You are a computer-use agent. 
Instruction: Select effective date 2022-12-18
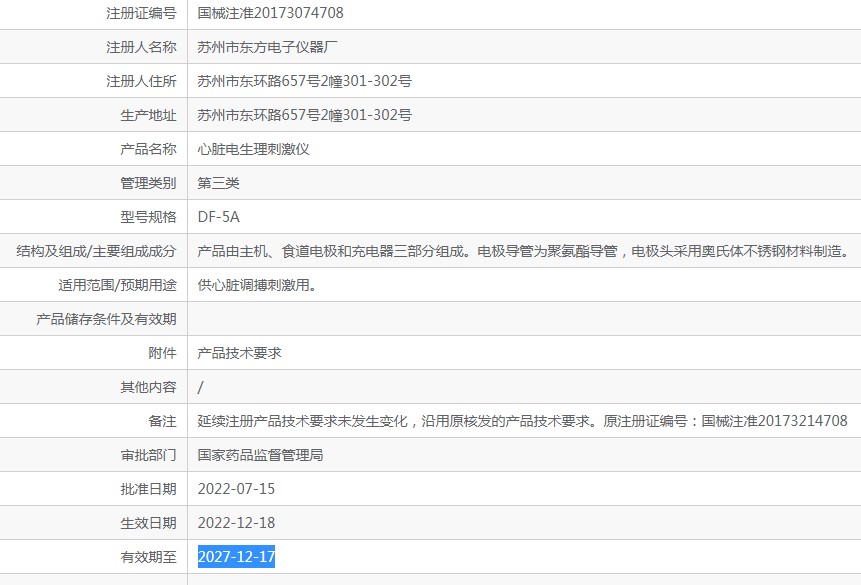[x=236, y=523]
